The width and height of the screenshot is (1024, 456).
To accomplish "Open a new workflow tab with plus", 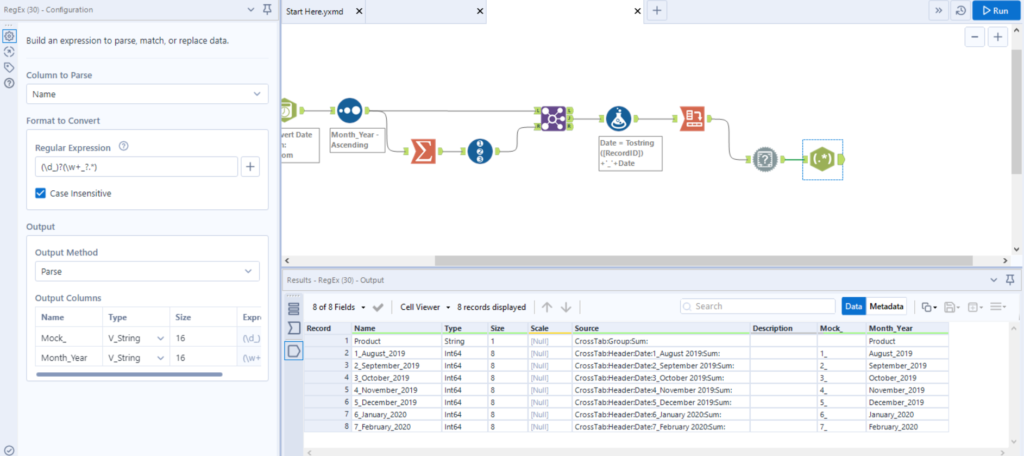I will point(657,10).
